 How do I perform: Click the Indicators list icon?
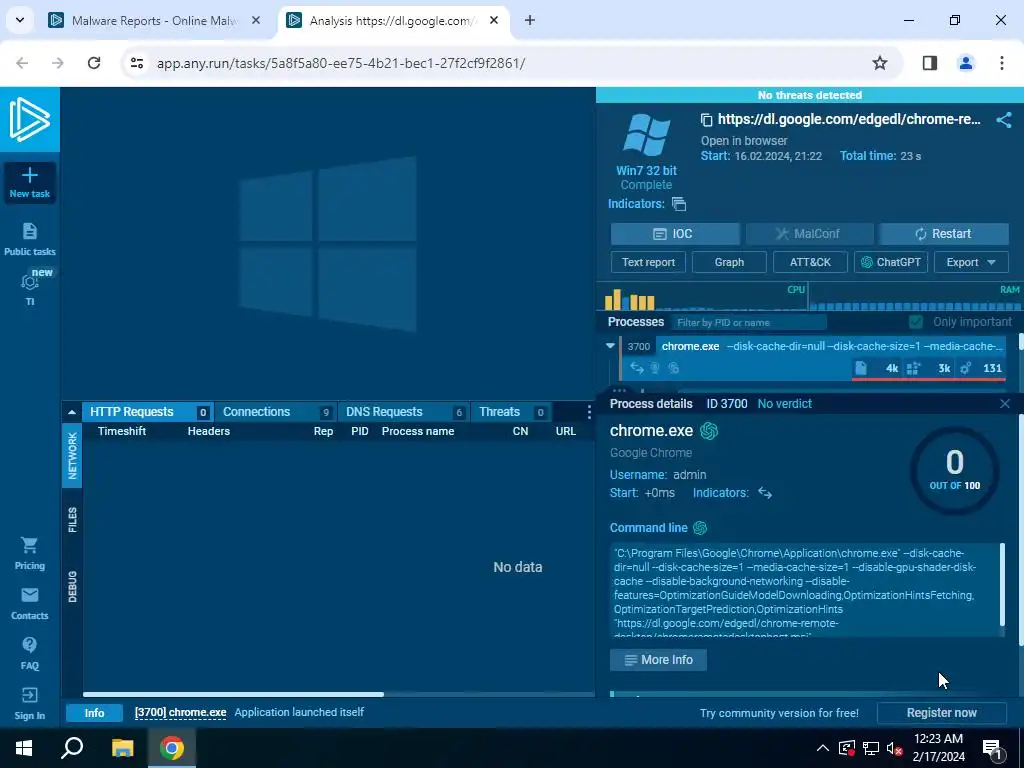tap(679, 204)
